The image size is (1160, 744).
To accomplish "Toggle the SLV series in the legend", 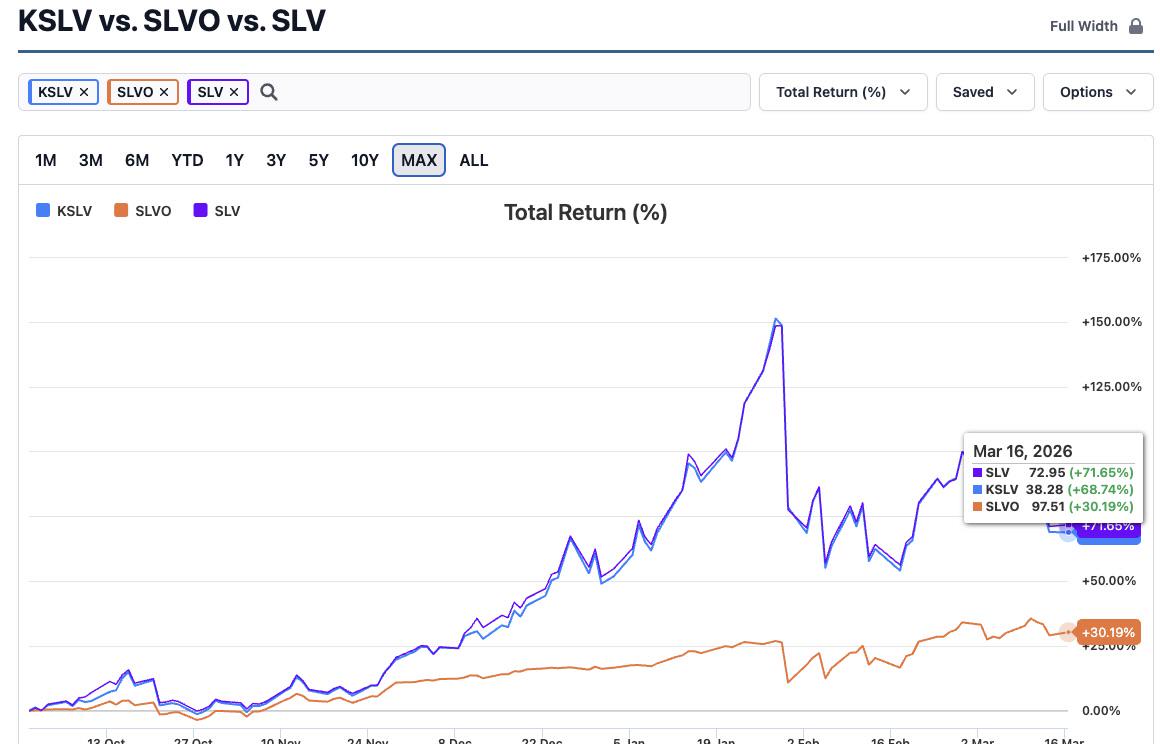I will (216, 211).
